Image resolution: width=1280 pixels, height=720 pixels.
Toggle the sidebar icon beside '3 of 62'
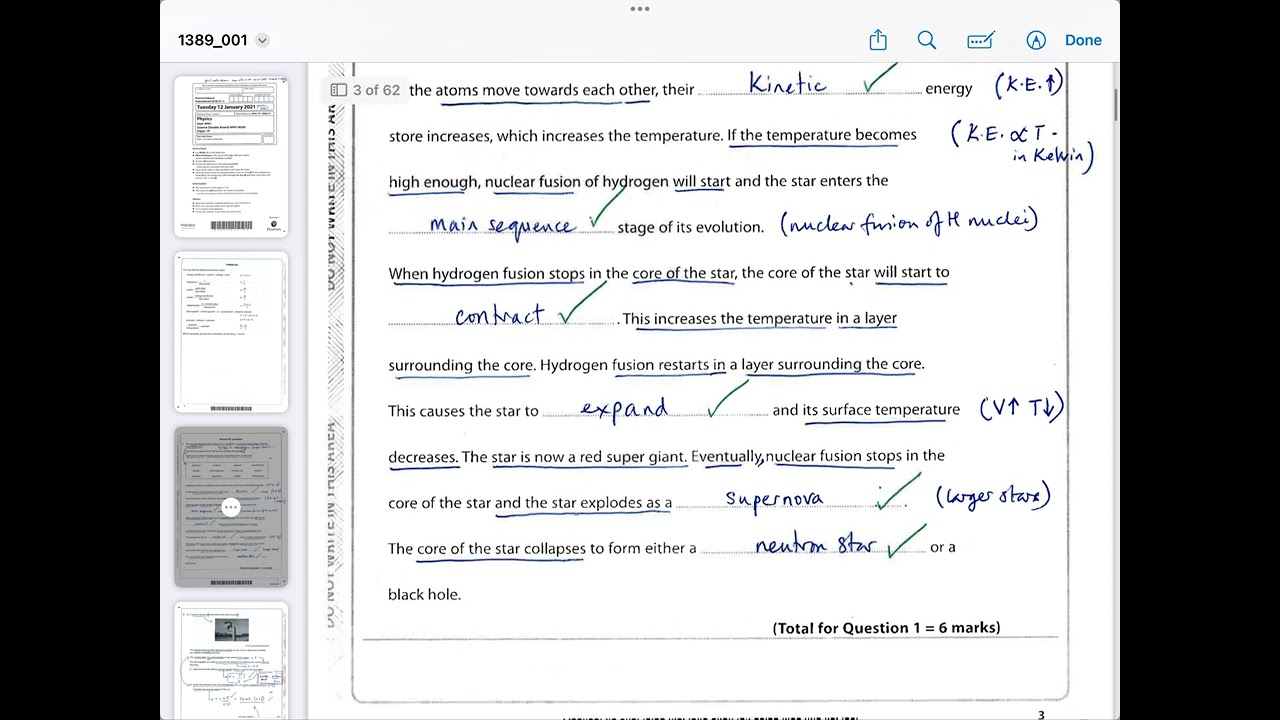point(339,90)
